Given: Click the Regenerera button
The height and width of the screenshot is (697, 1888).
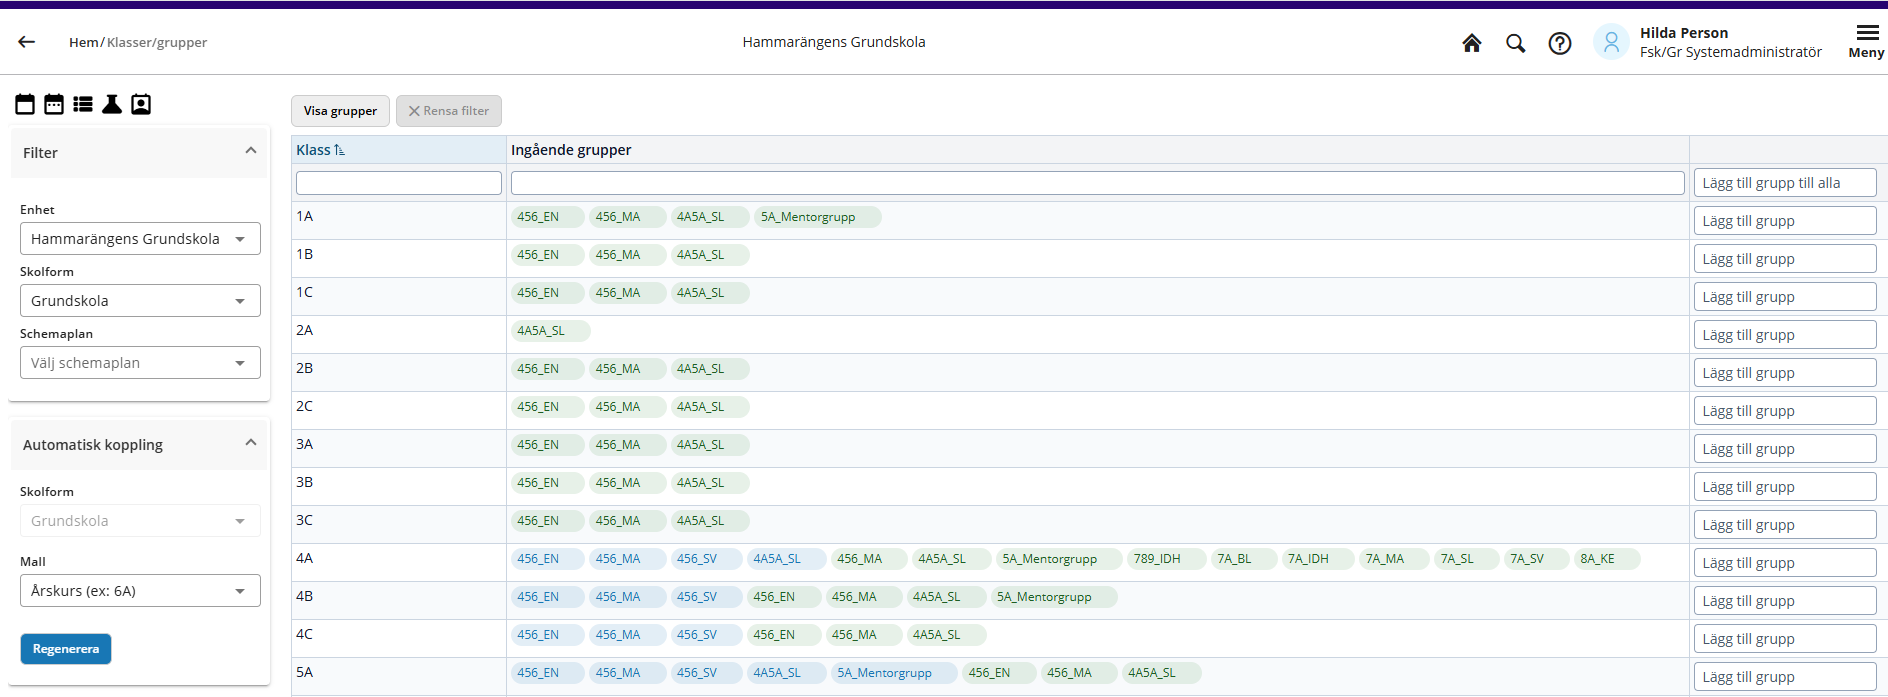Looking at the screenshot, I should coord(66,649).
